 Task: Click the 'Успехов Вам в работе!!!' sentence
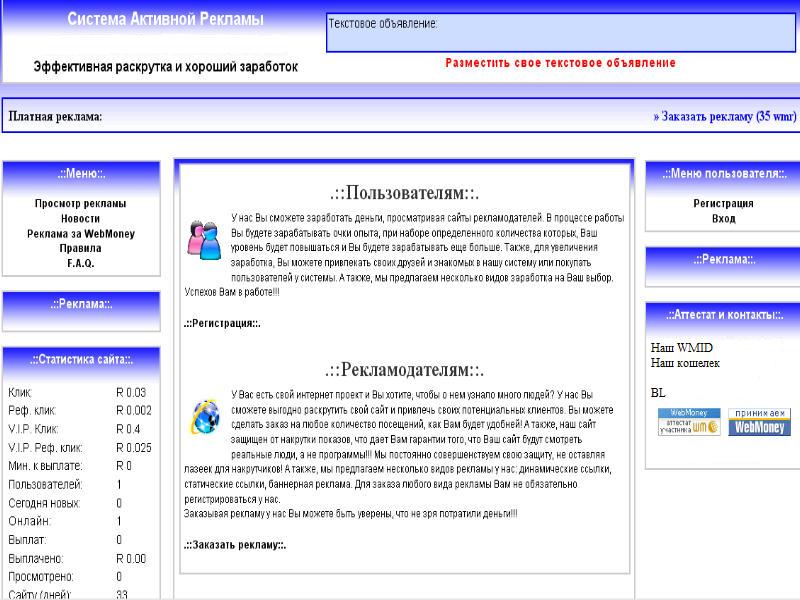(x=232, y=292)
